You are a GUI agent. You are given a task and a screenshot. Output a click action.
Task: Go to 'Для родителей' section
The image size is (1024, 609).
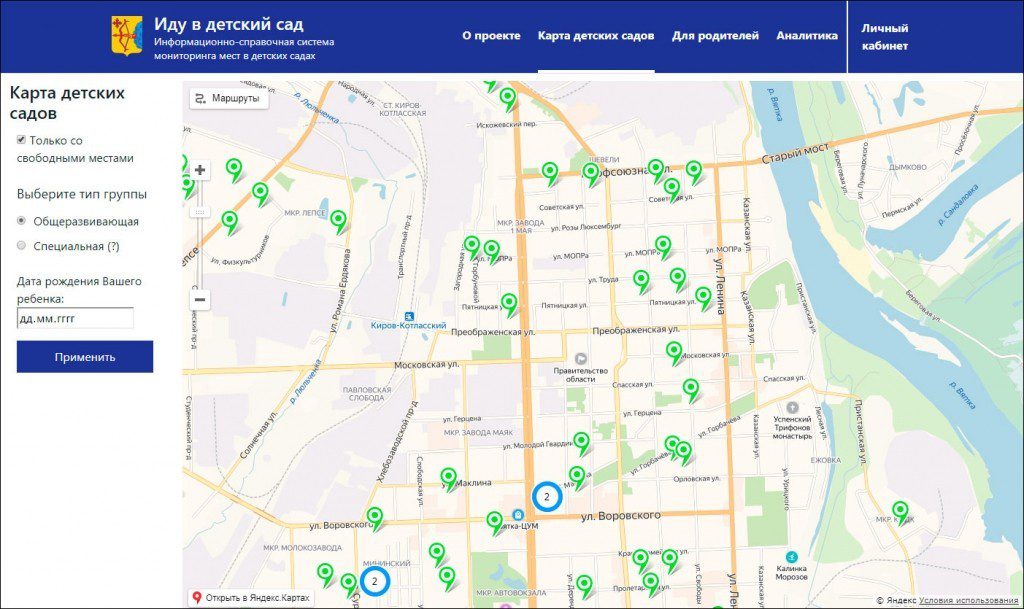(715, 36)
